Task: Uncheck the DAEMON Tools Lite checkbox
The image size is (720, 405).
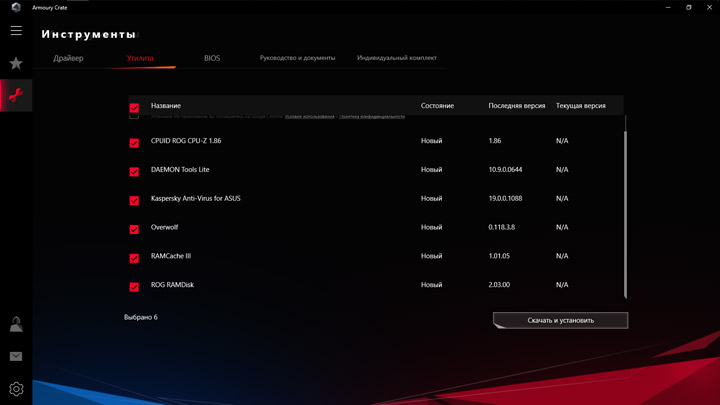Action: 134,172
